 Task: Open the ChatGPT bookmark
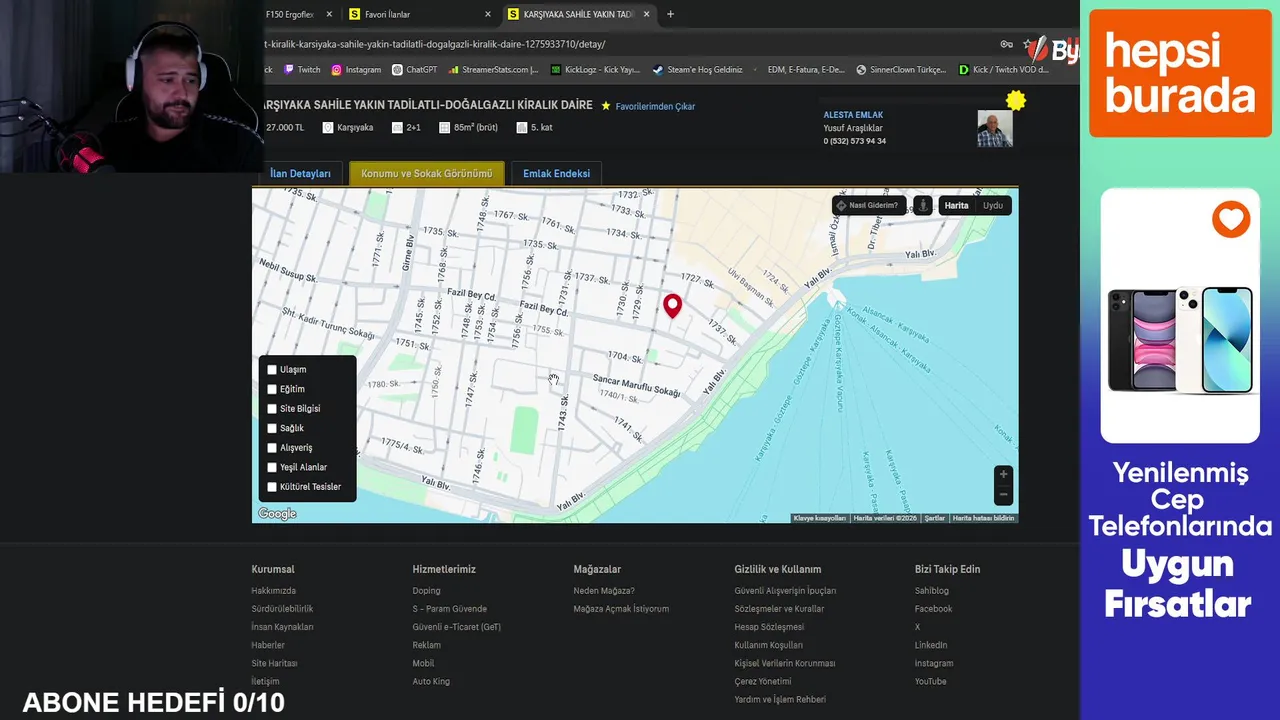[415, 70]
